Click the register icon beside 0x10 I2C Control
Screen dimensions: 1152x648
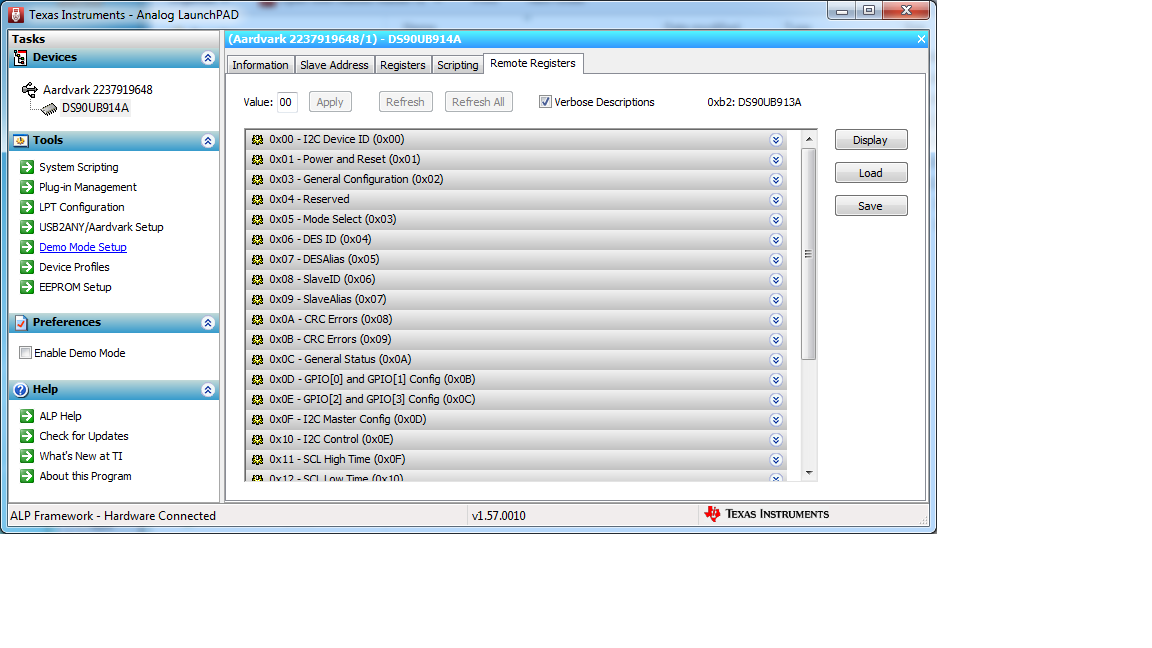[x=257, y=439]
